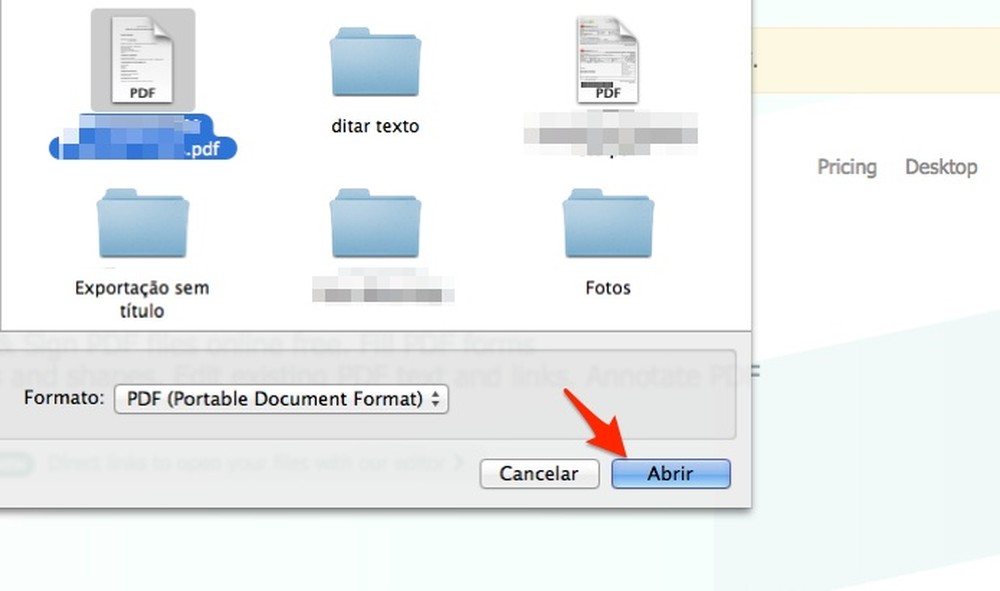Click Abrir to open the selected PDF
This screenshot has height=591, width=1000.
(670, 473)
